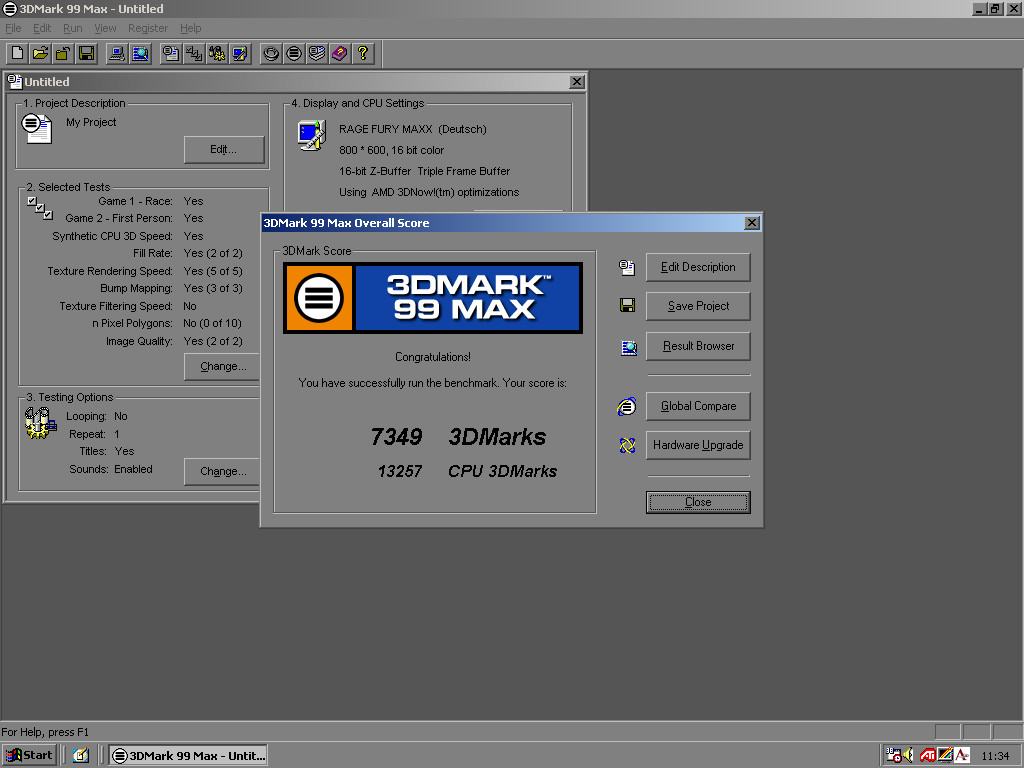Click the 11:34 taskbar clock
Viewport: 1024px width, 768px height.
[x=995, y=756]
